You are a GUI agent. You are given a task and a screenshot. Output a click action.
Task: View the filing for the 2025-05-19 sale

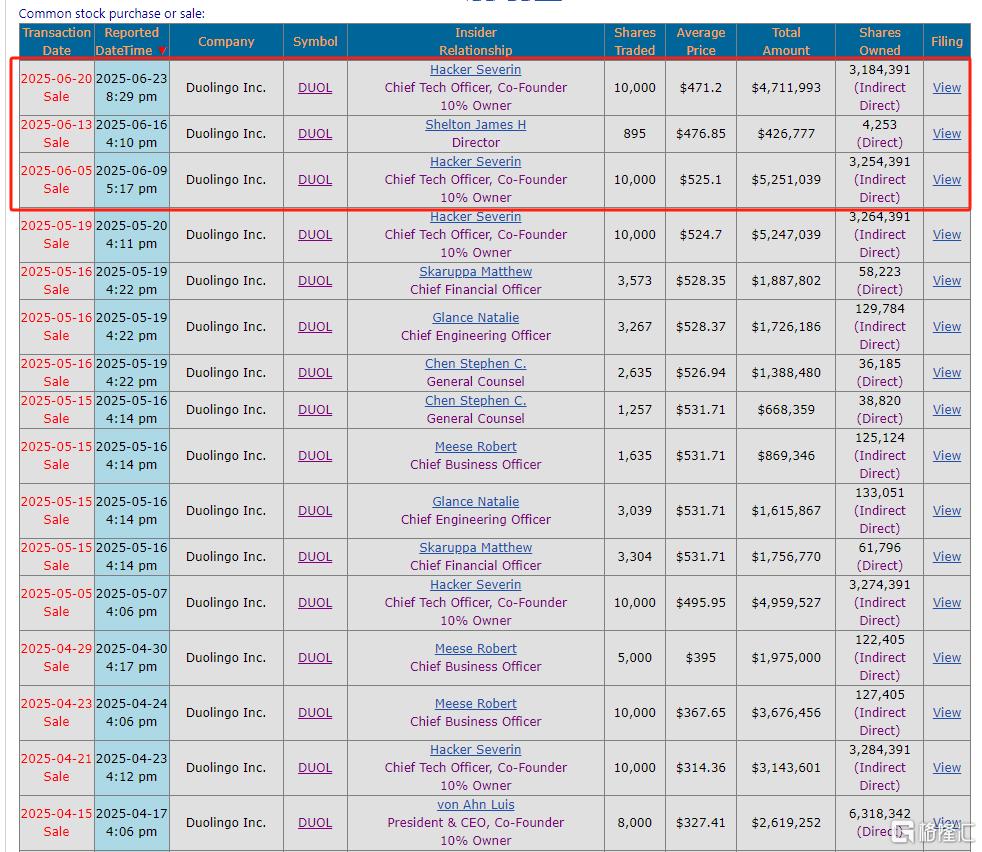pos(946,235)
